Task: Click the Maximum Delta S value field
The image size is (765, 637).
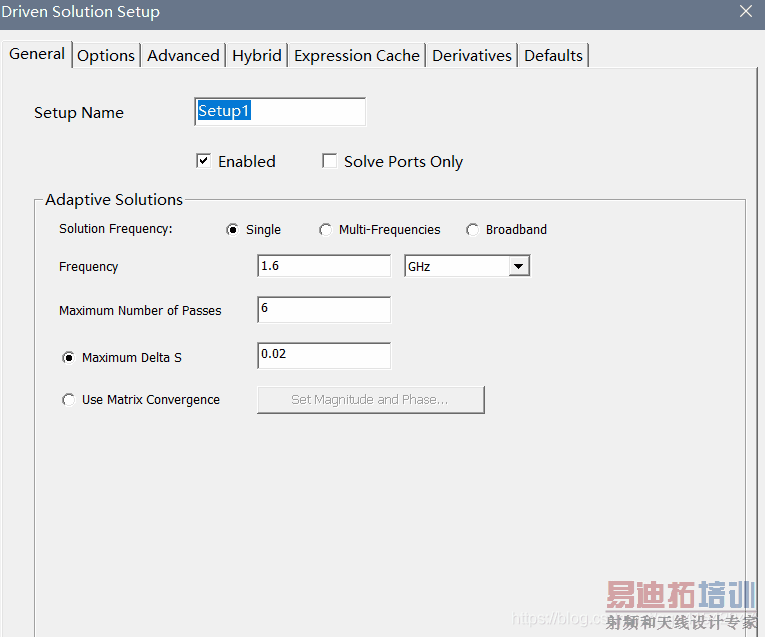Action: point(323,355)
